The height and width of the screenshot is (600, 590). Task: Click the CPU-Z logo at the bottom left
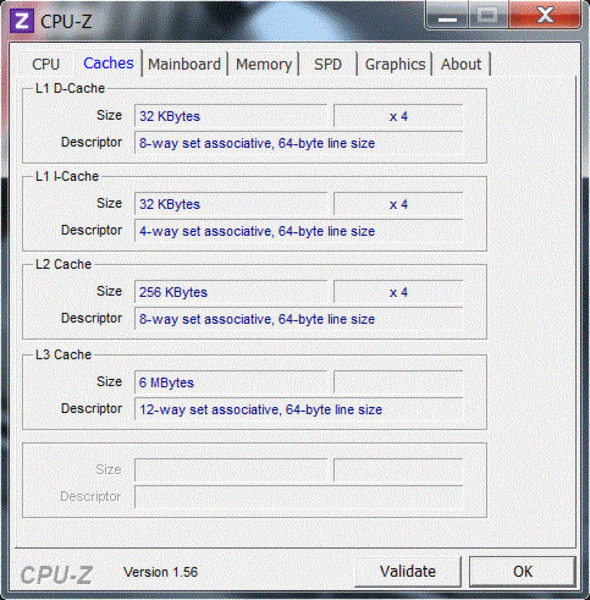(x=57, y=575)
